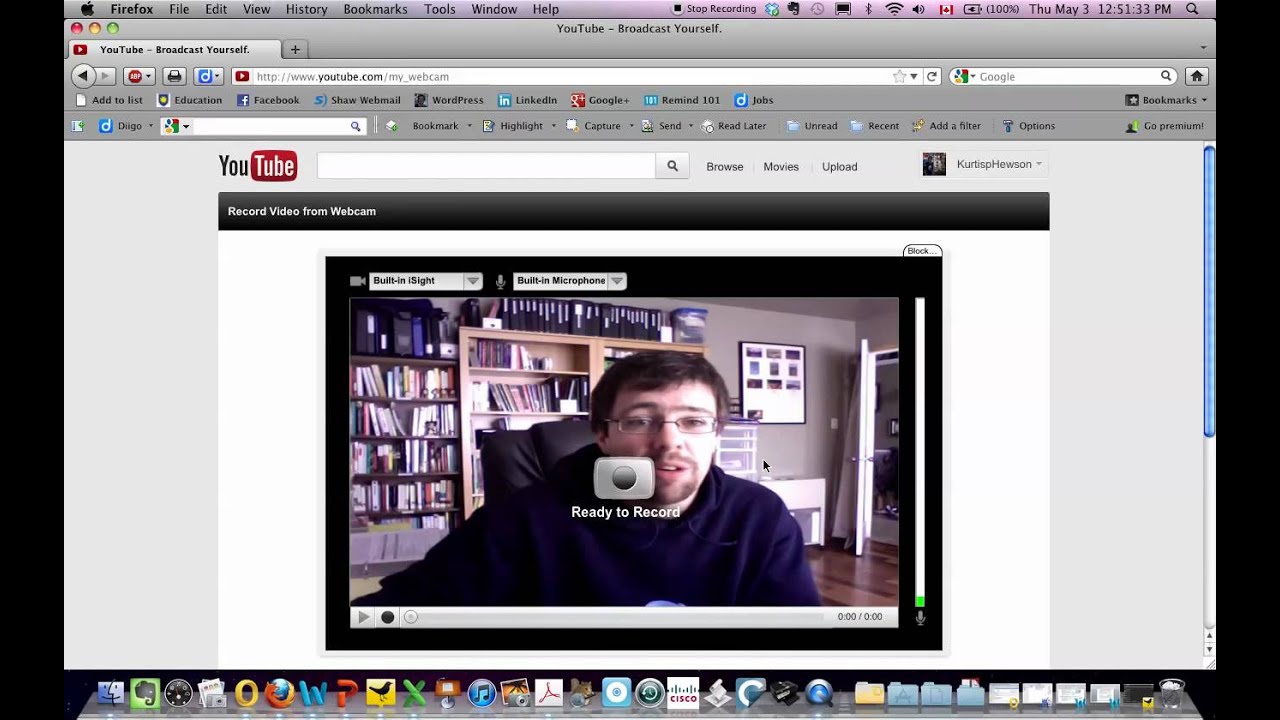
Task: Open Adobe PDF reader in dock
Action: (549, 693)
